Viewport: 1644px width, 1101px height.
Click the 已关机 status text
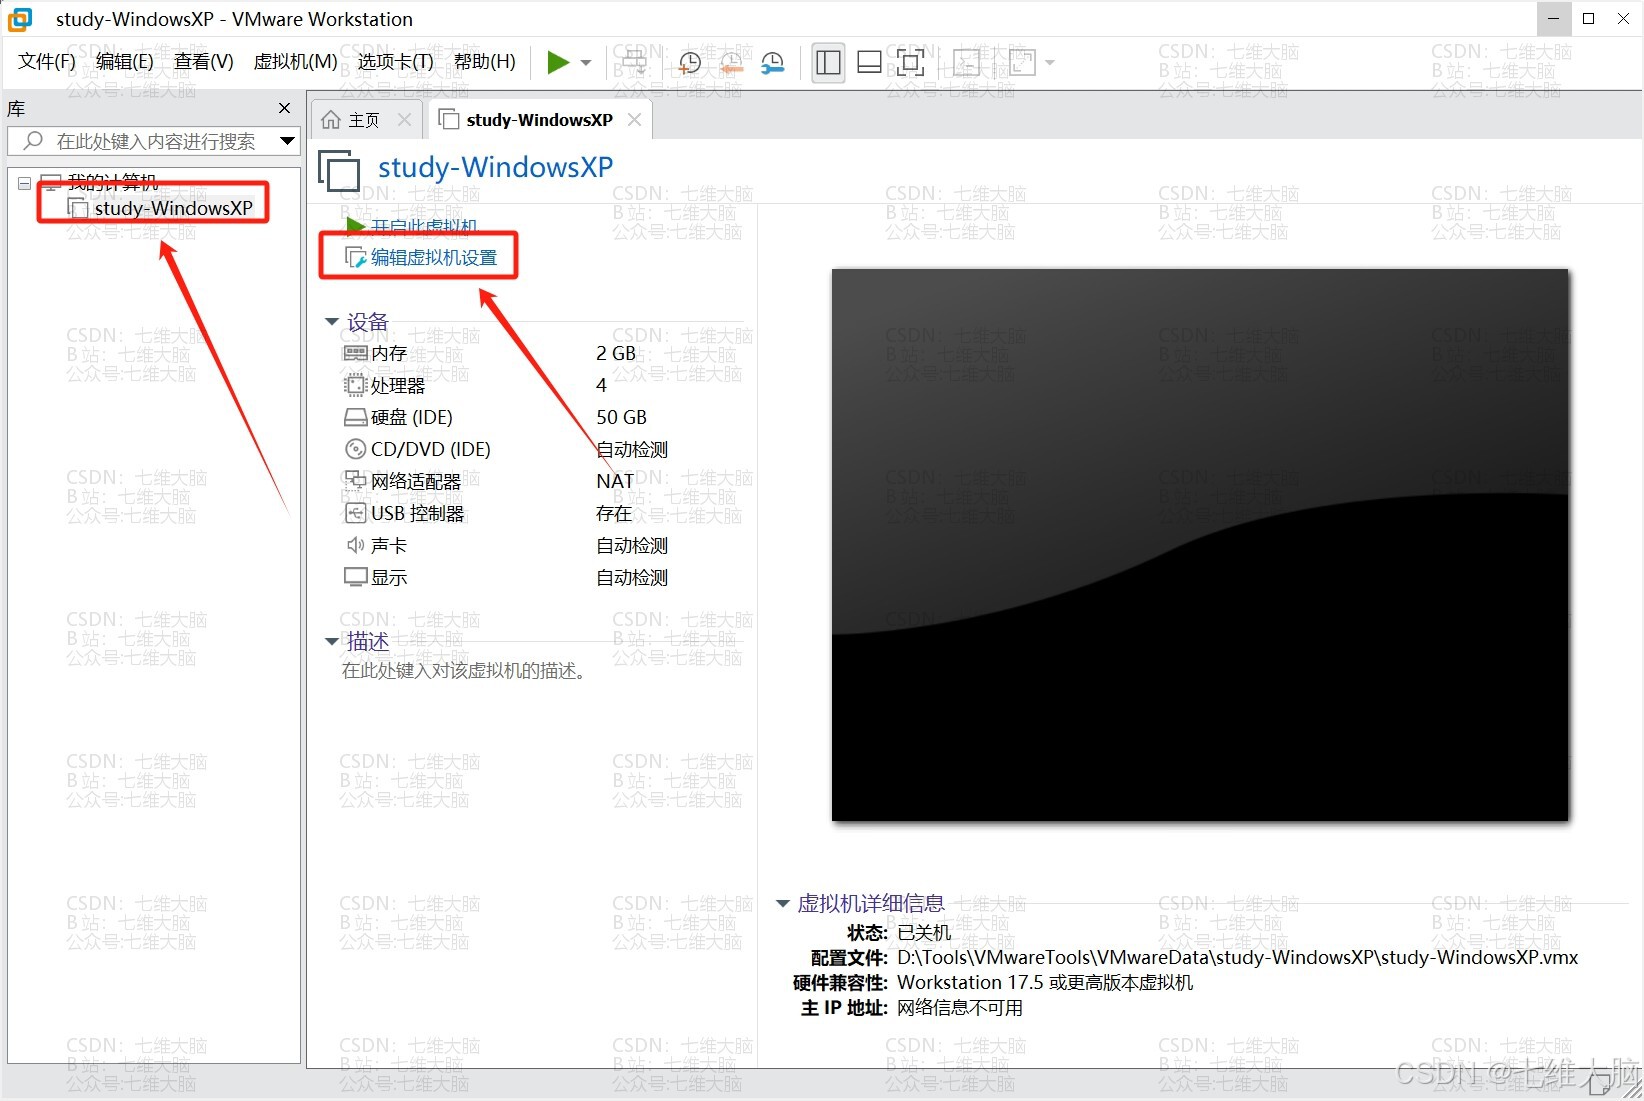click(x=924, y=932)
